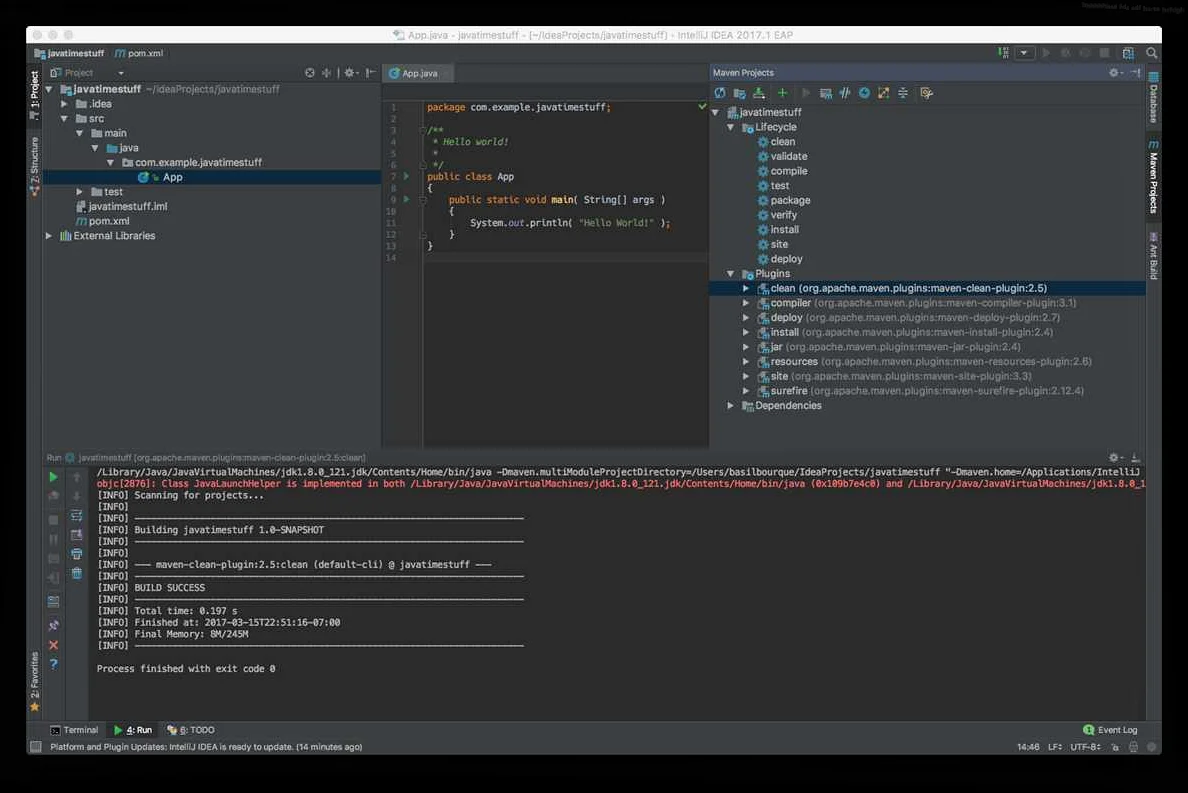The height and width of the screenshot is (793, 1188).
Task: Download sources and documentation in Maven panel
Action: pos(759,92)
